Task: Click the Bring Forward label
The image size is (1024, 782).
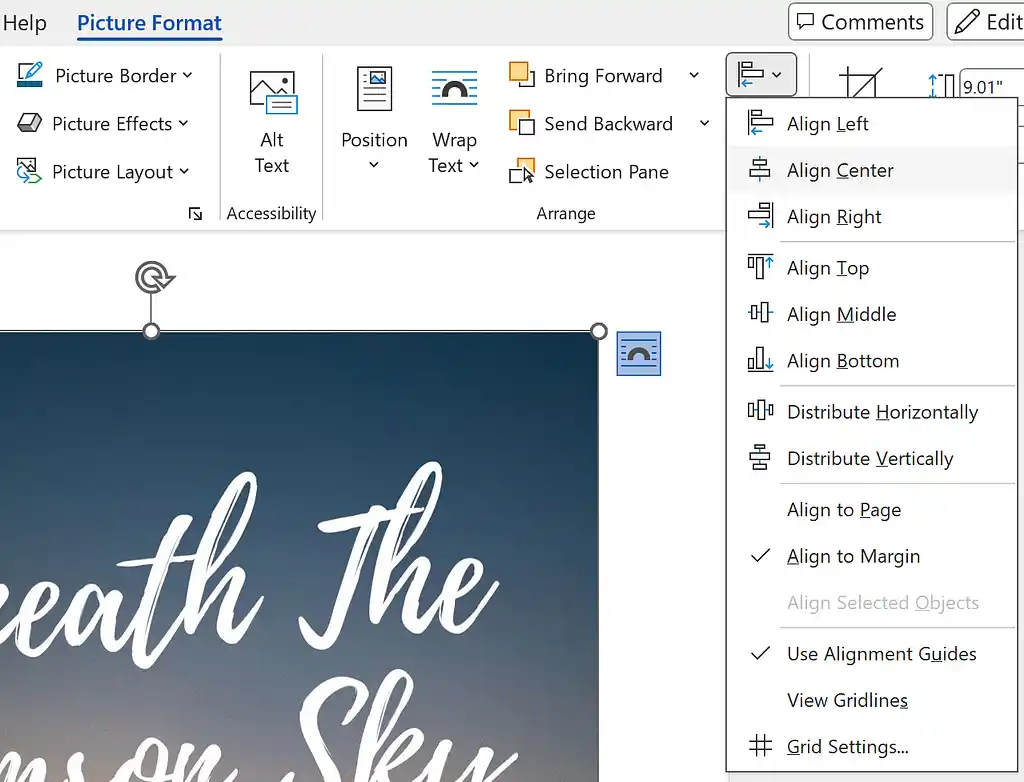Action: tap(603, 76)
